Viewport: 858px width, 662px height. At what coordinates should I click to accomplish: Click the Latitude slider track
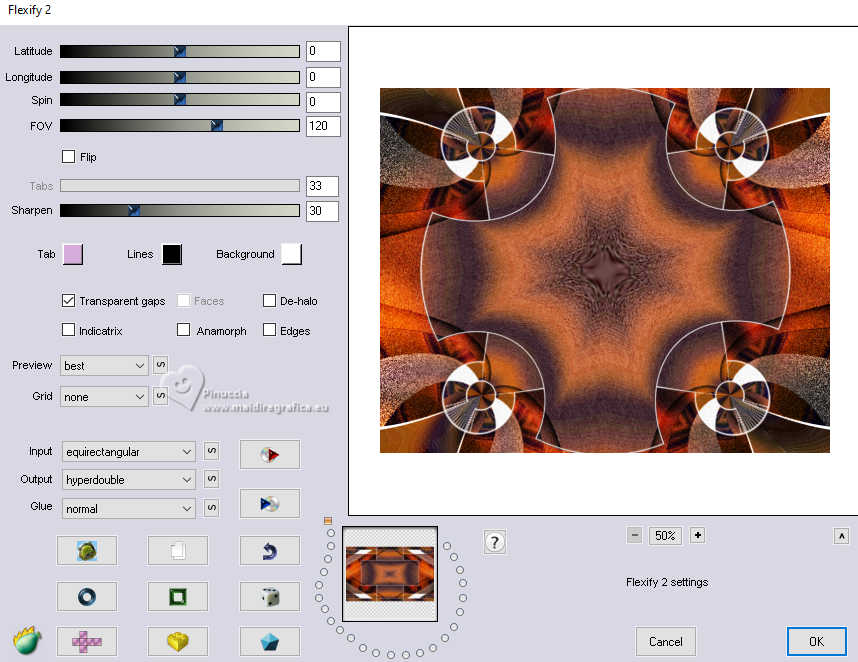[179, 51]
